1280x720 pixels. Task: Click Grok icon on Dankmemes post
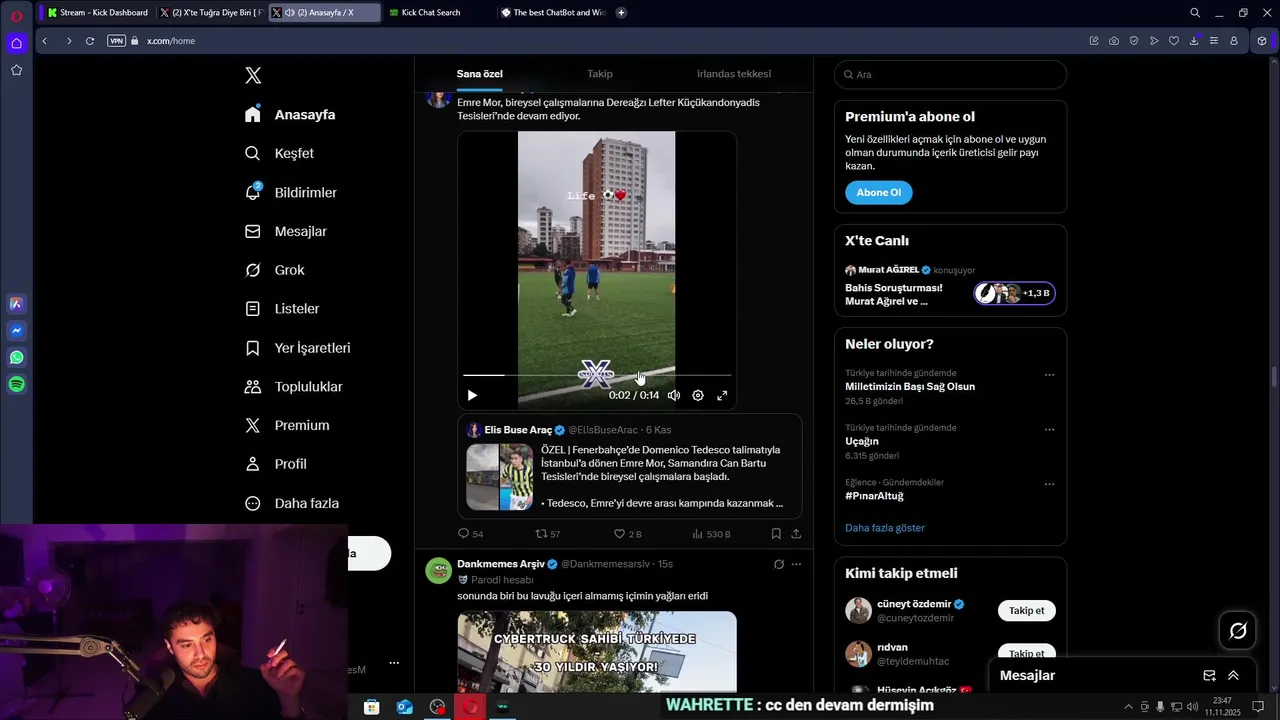click(x=779, y=564)
